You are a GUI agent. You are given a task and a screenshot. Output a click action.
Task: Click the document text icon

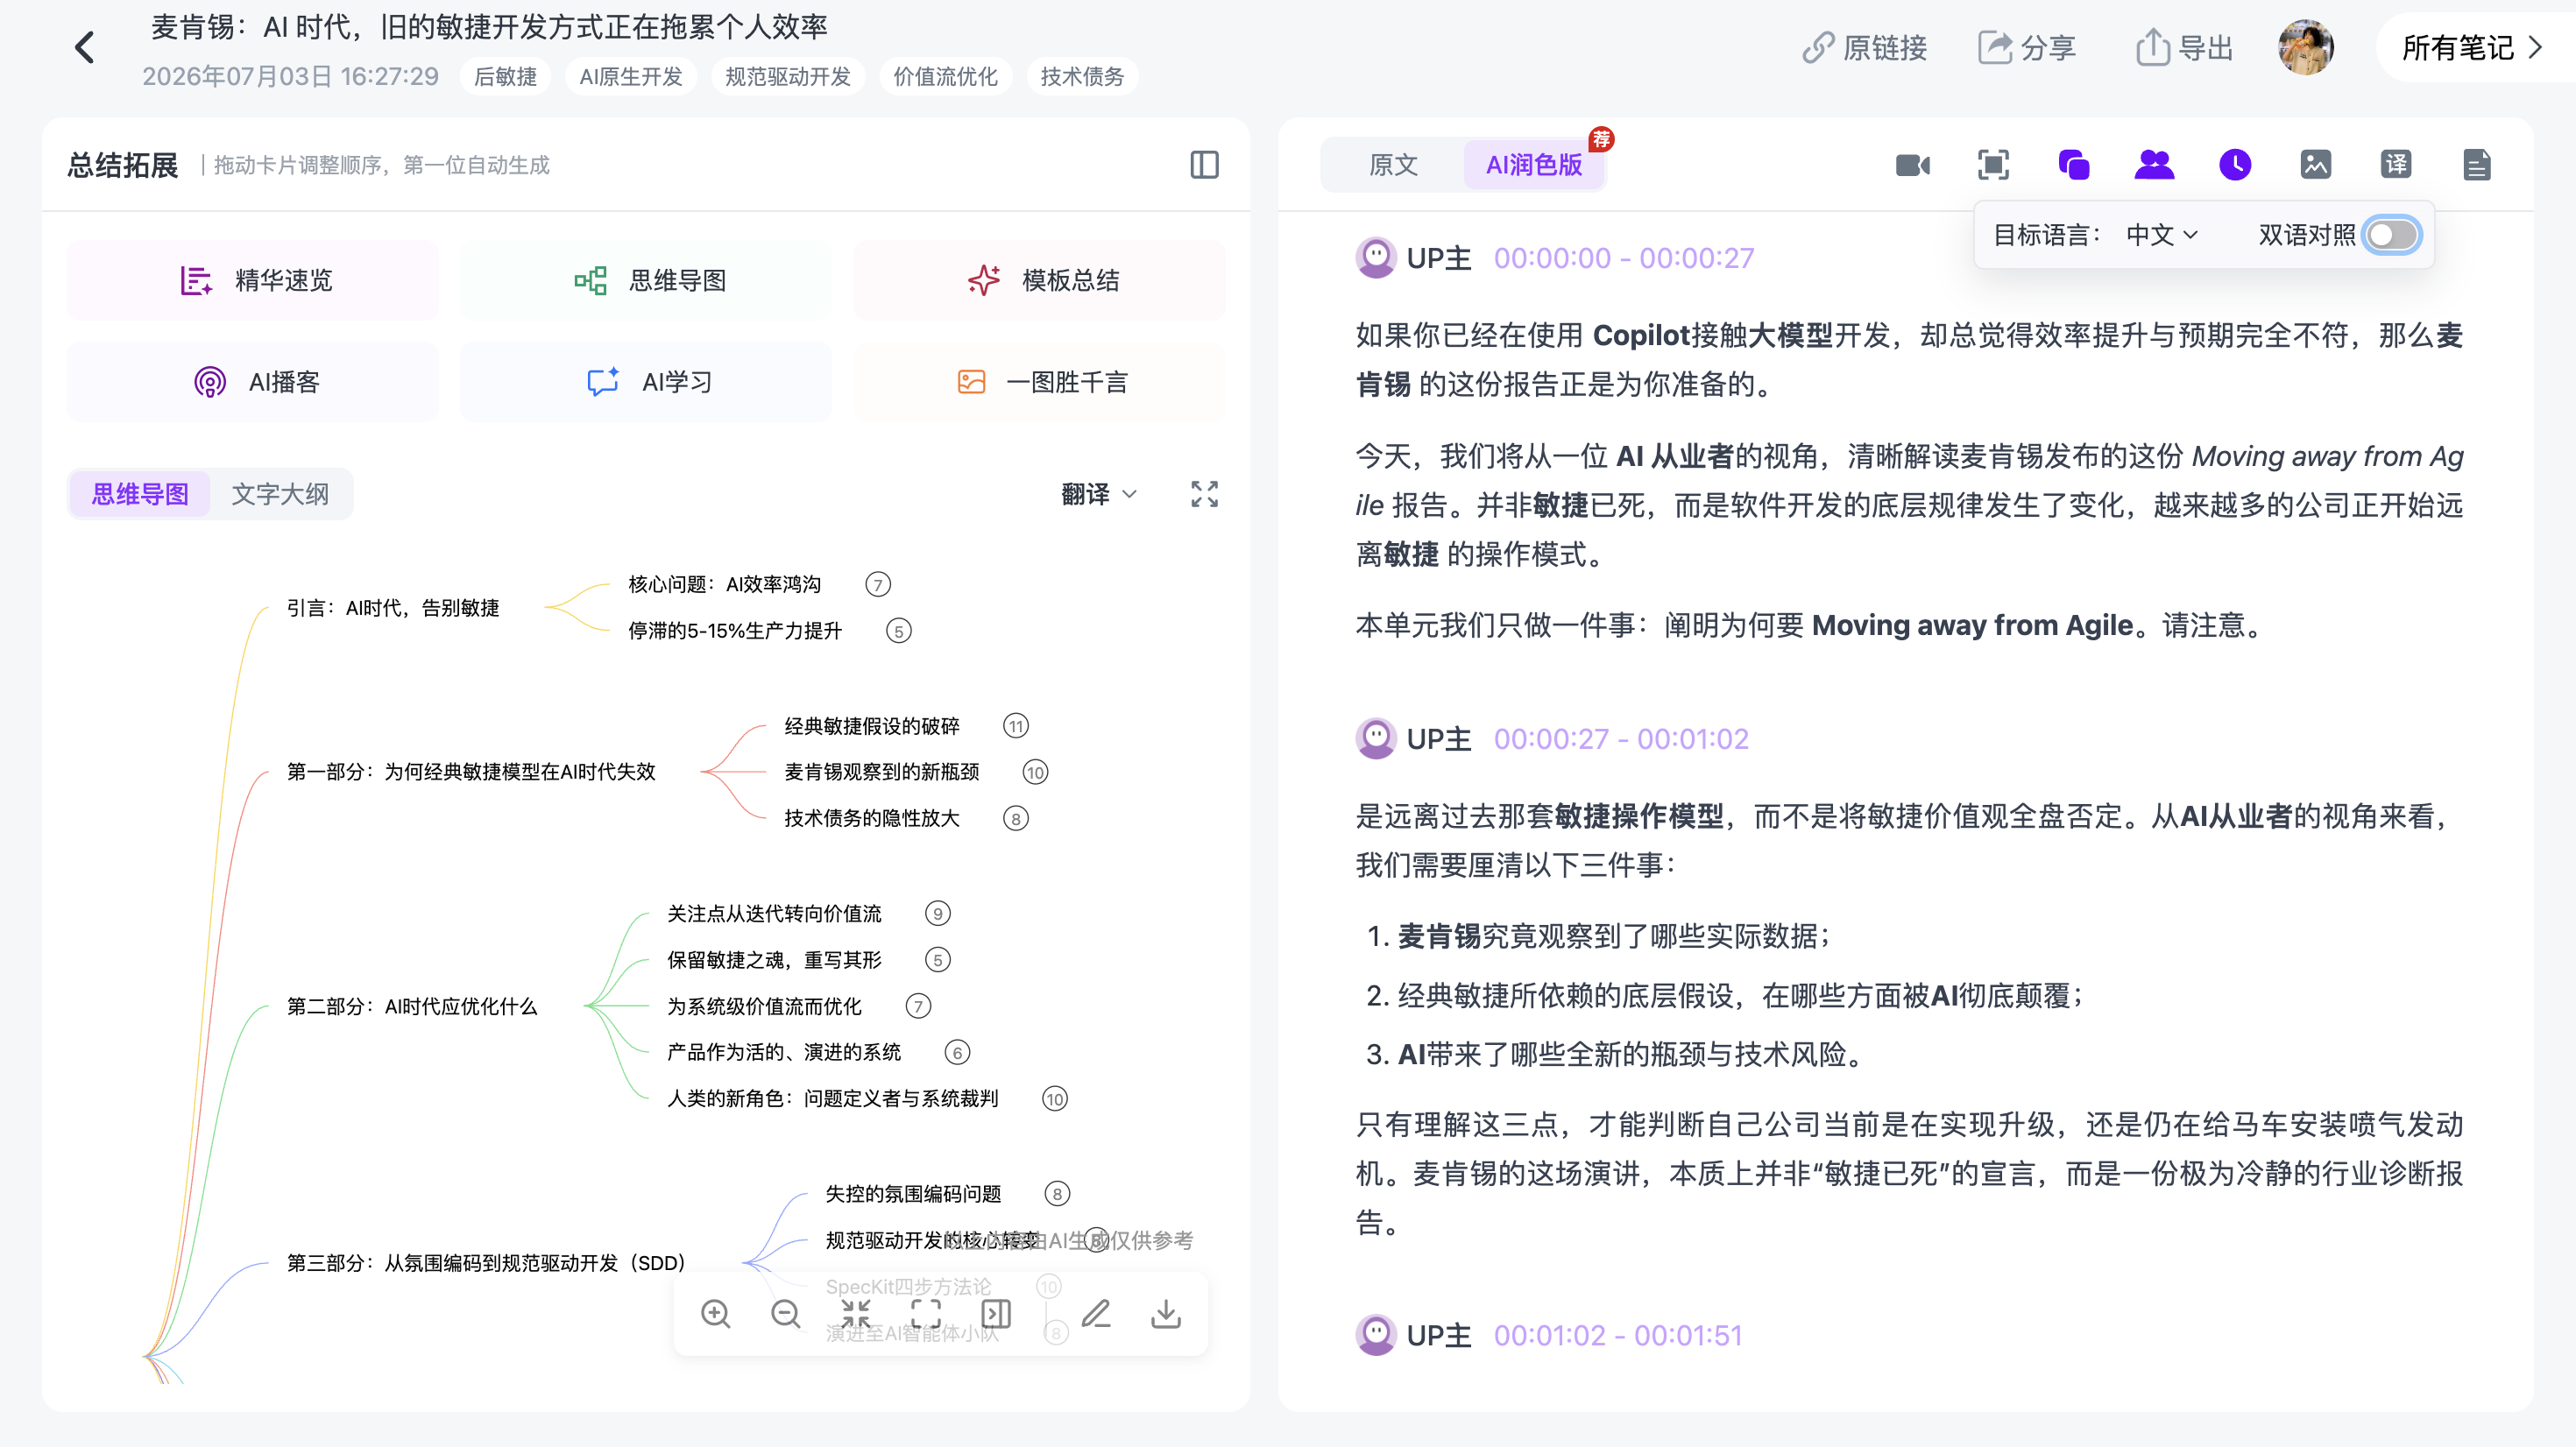pyautogui.click(x=2477, y=165)
